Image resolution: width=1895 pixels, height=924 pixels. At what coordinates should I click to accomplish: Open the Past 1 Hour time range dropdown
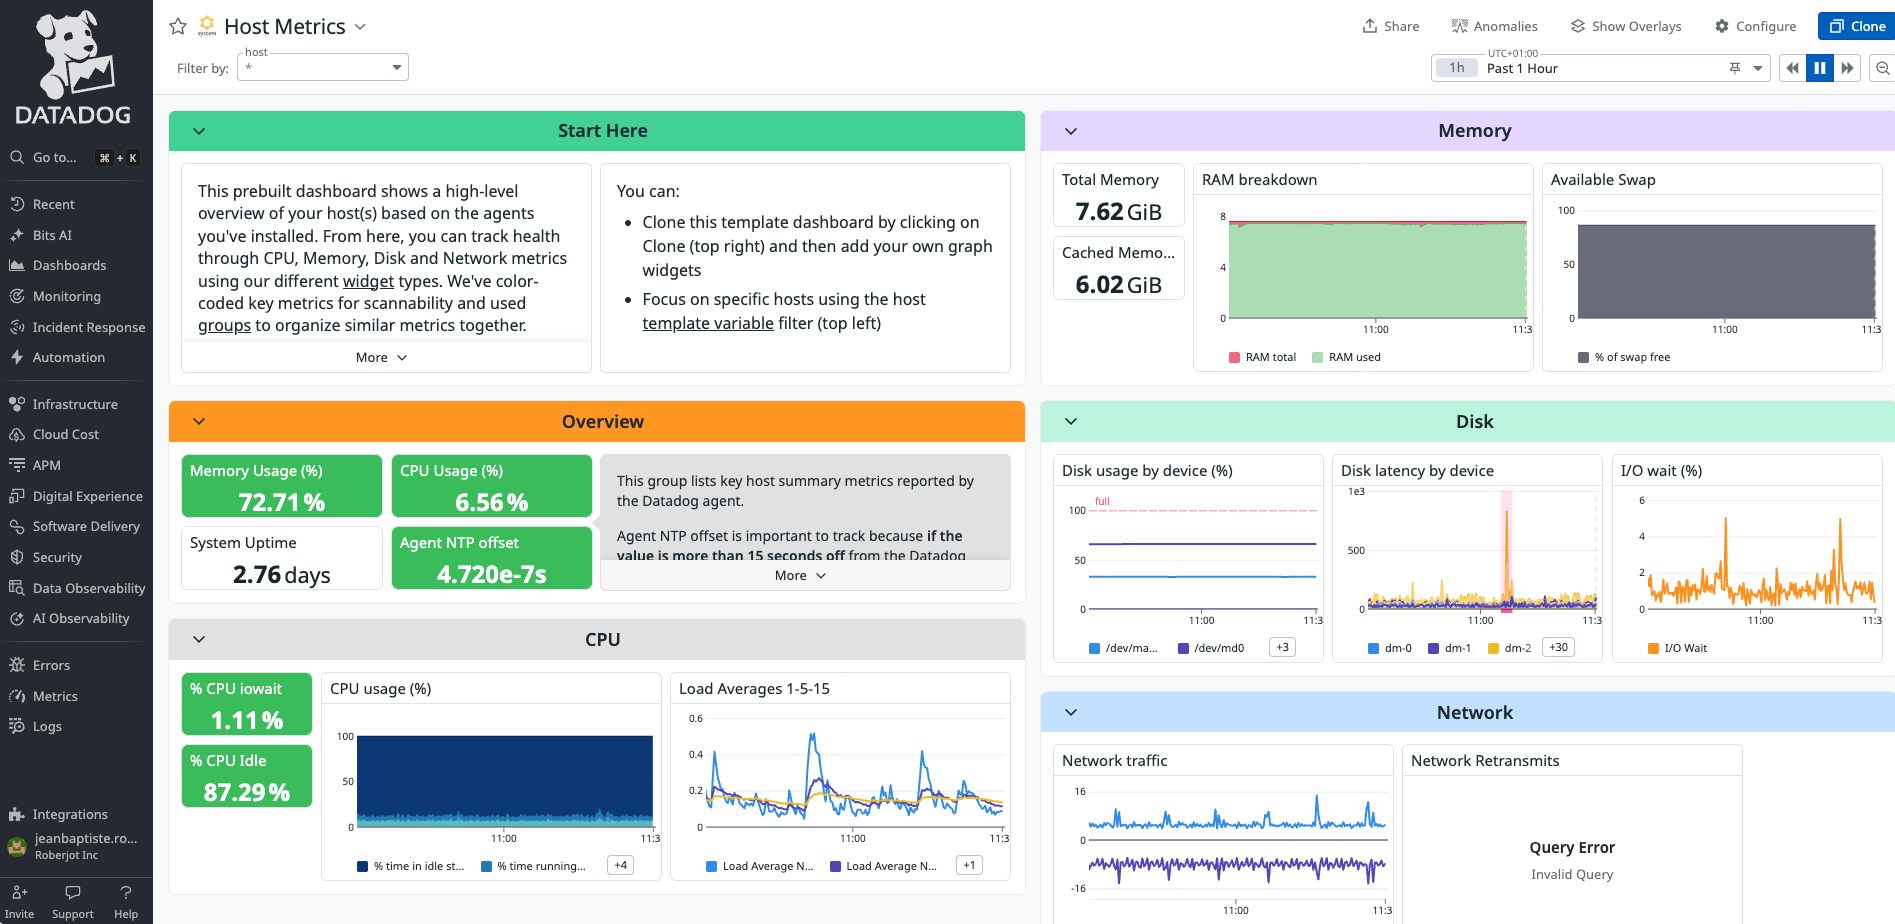(x=1600, y=68)
